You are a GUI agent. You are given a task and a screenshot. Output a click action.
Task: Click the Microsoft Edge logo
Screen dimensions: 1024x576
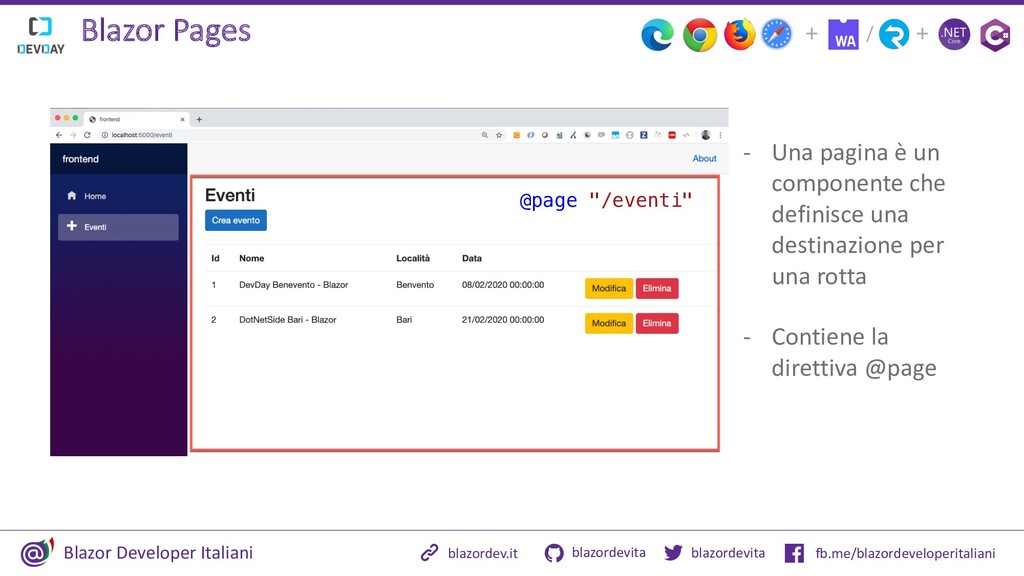[x=657, y=34]
